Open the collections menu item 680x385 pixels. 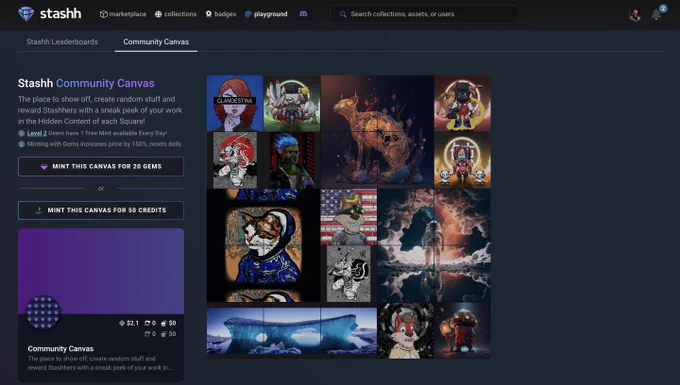click(176, 14)
